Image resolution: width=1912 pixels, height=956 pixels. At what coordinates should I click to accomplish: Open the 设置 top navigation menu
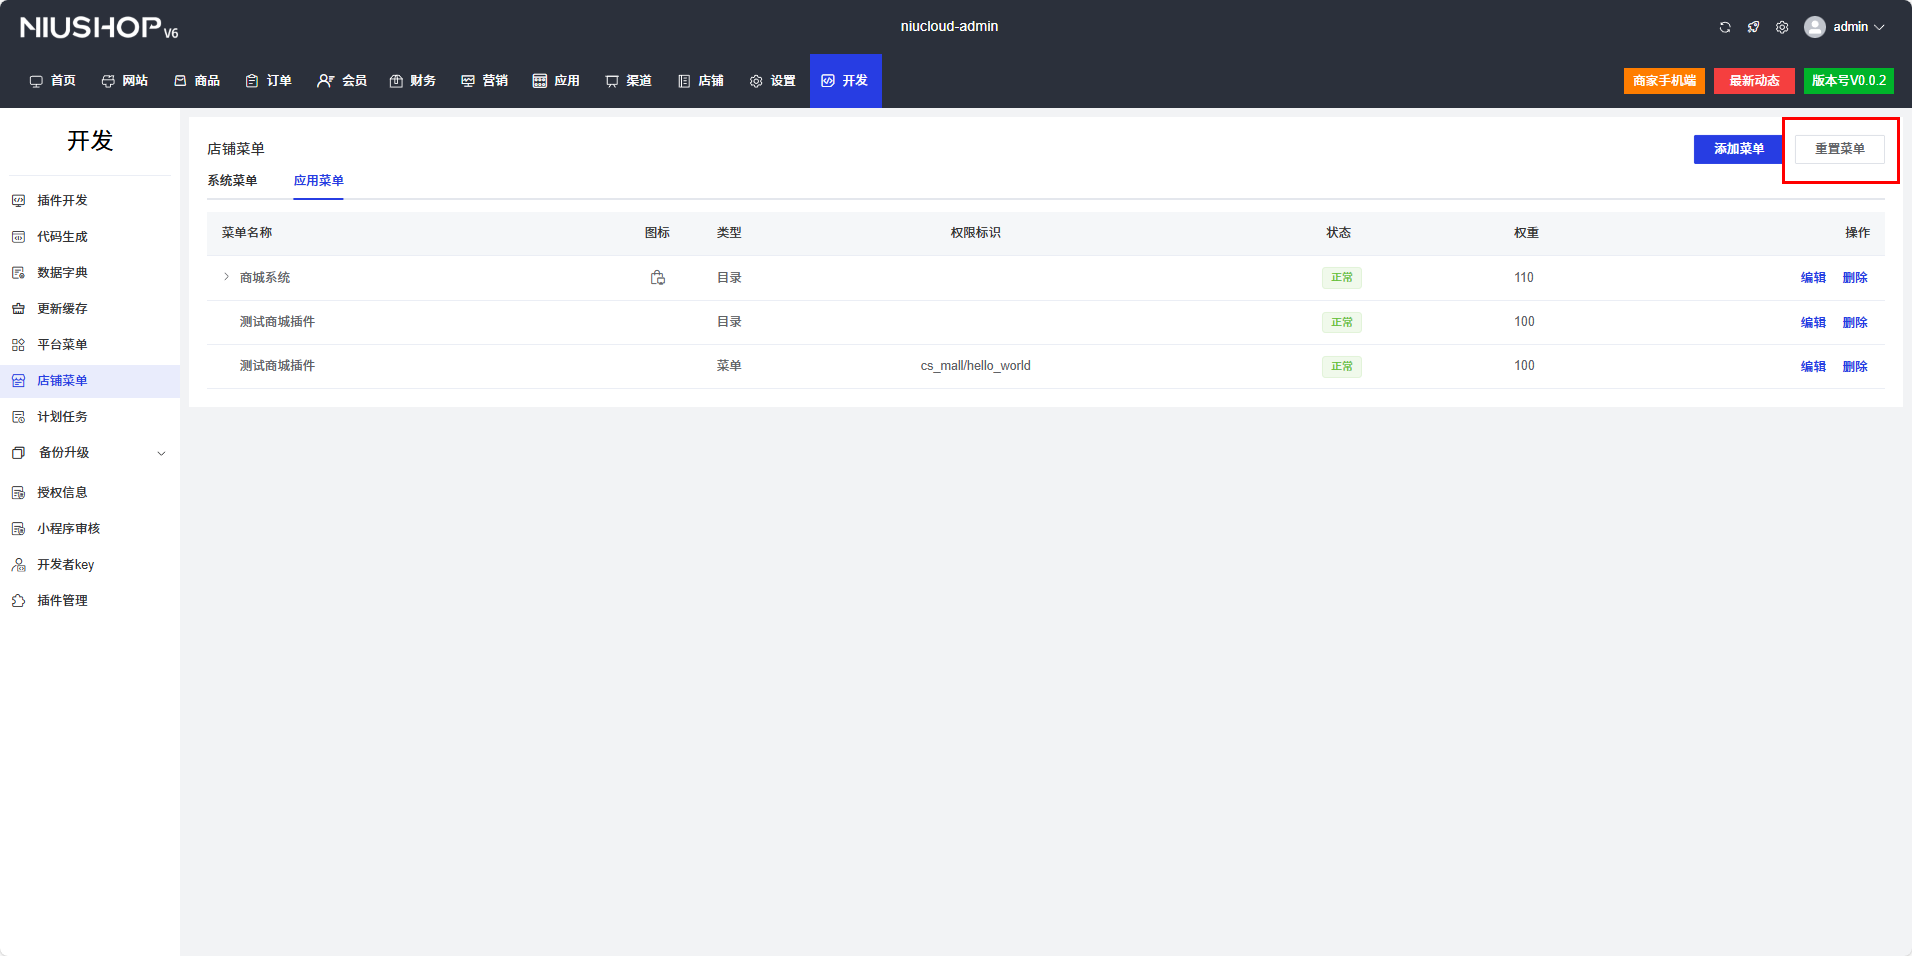(x=772, y=81)
